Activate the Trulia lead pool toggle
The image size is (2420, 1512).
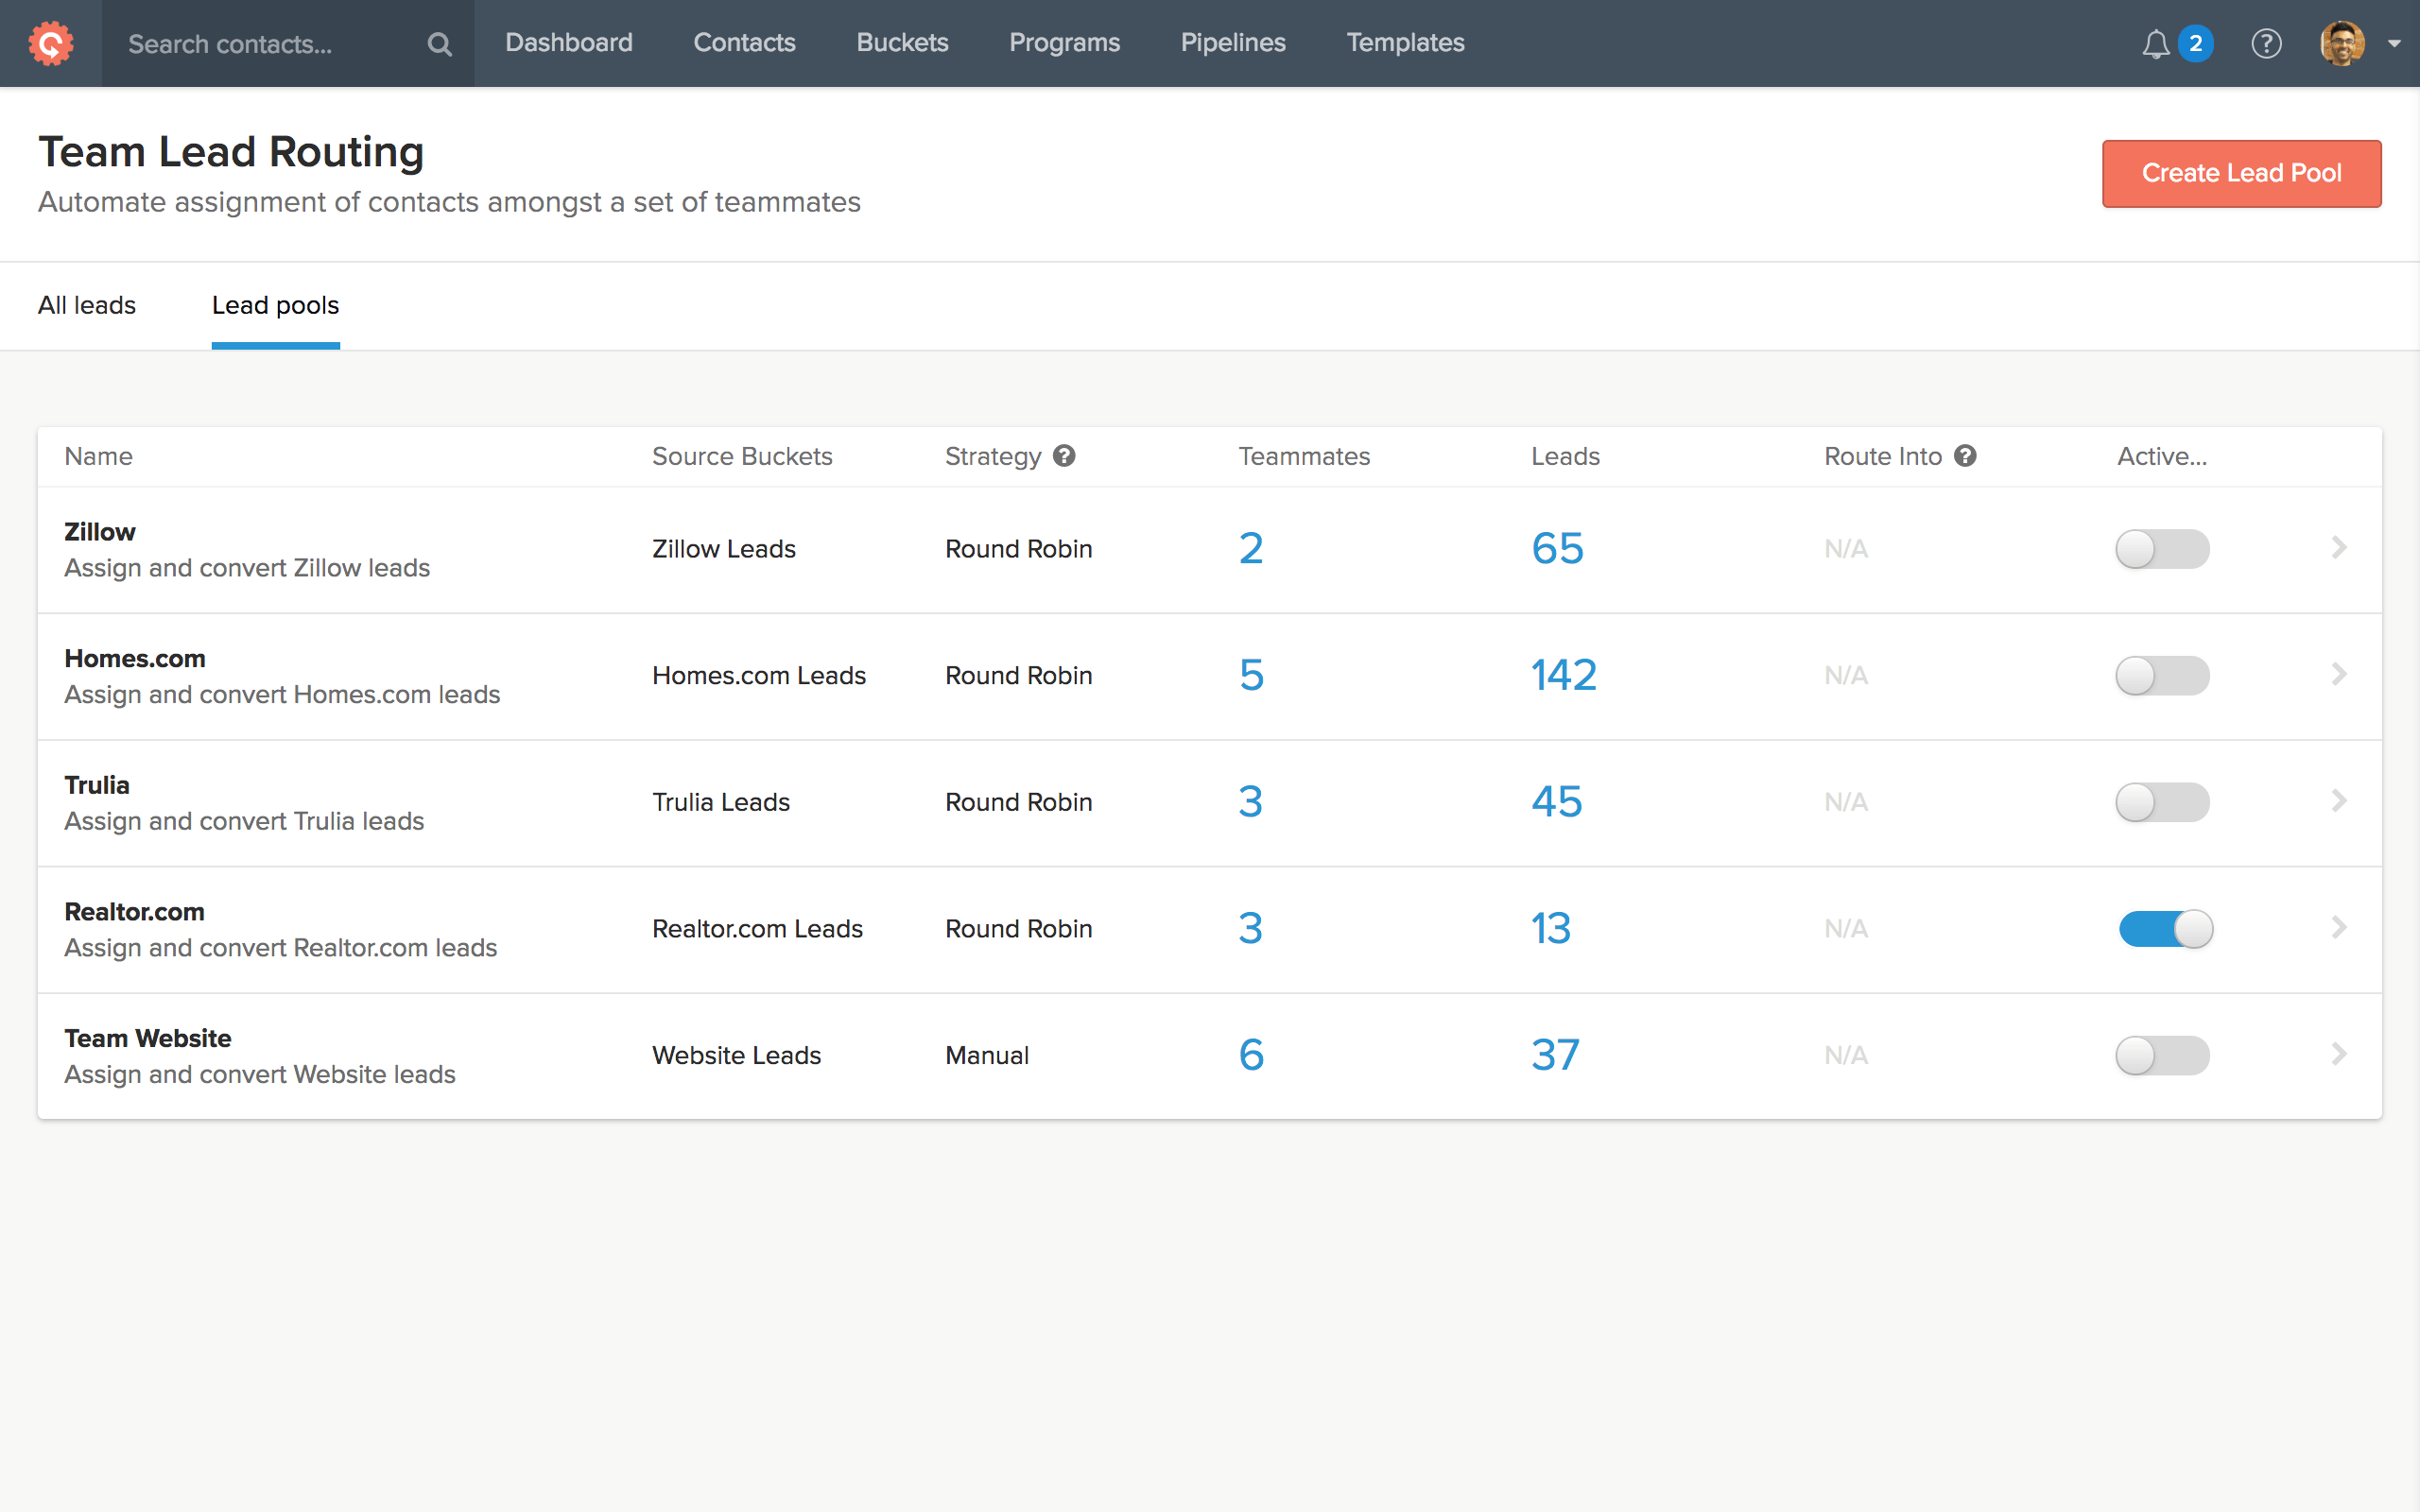(2162, 802)
